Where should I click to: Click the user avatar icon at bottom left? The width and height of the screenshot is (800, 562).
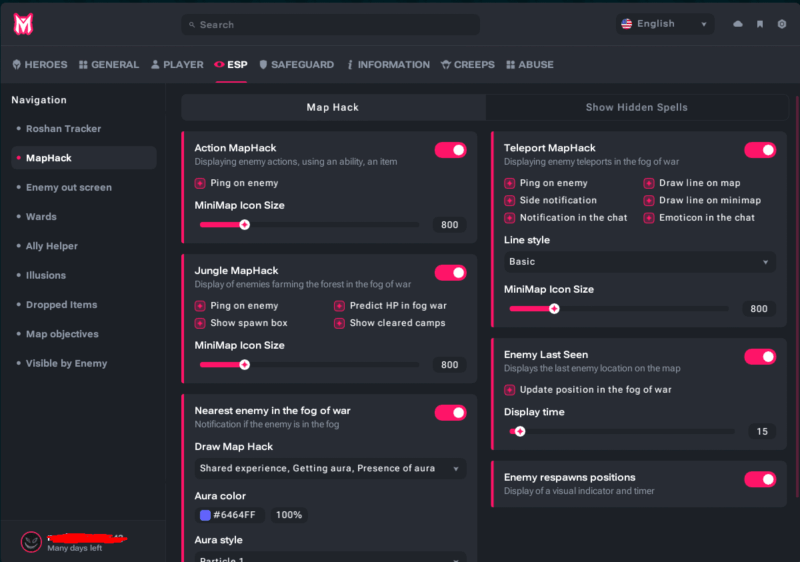click(x=31, y=542)
